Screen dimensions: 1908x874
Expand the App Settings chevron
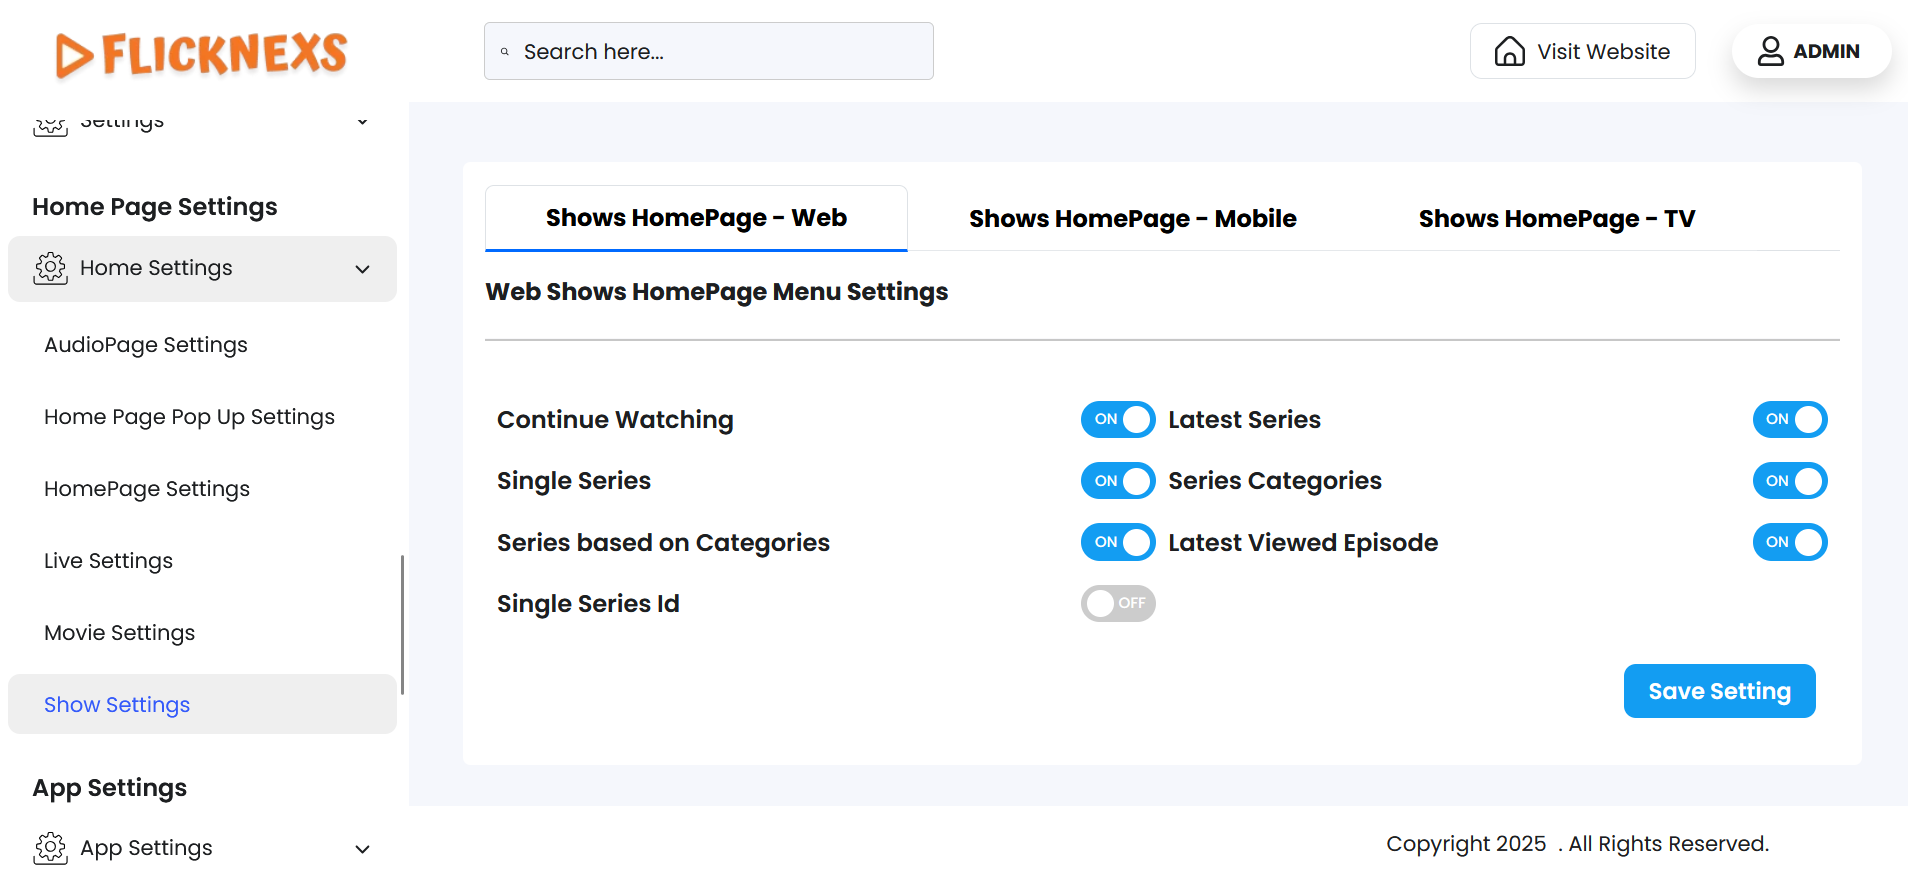click(362, 849)
